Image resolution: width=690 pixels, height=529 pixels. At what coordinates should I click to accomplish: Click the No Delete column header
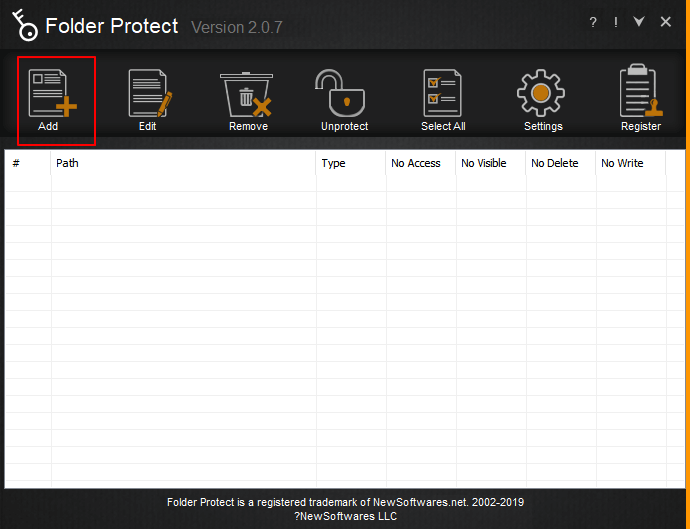560,163
